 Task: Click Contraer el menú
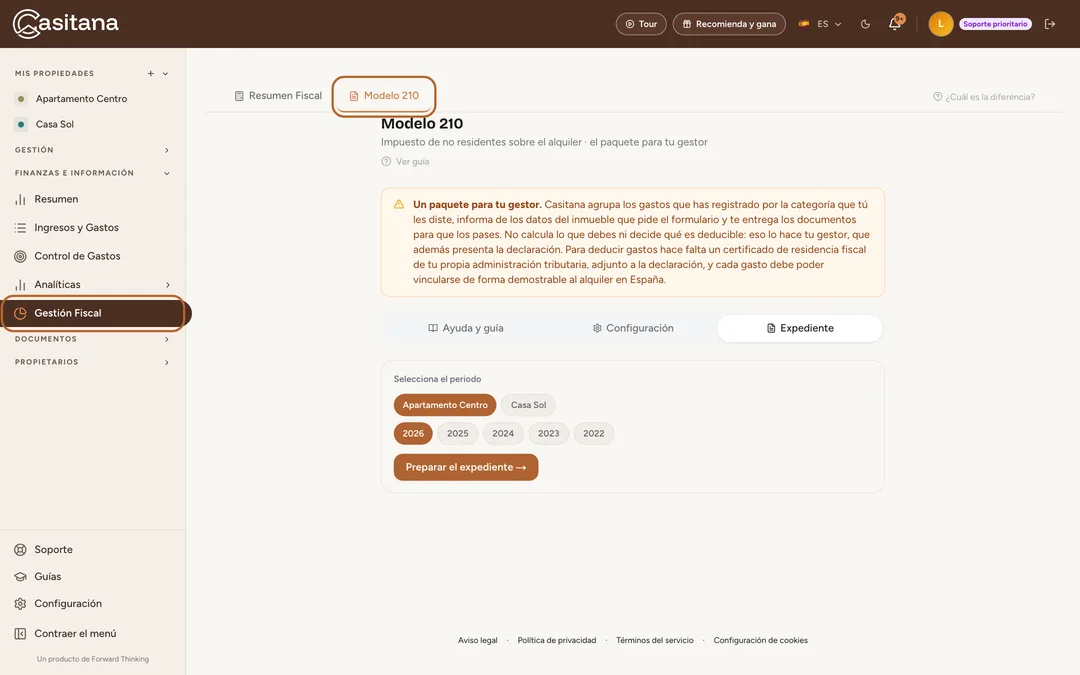pyautogui.click(x=76, y=634)
